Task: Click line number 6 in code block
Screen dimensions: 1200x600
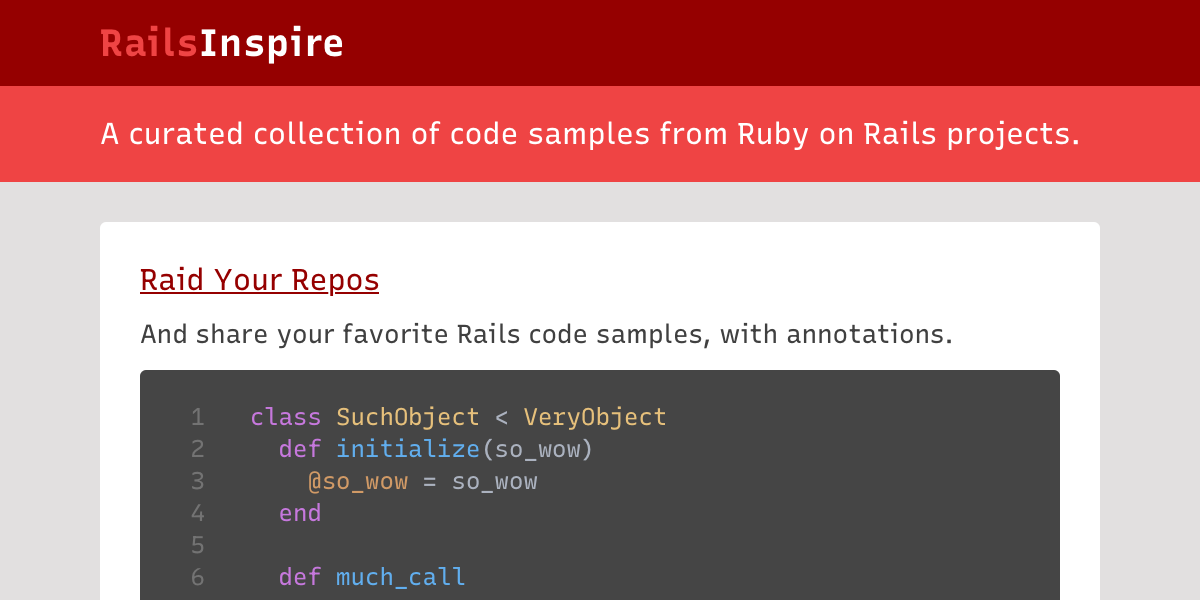Action: [x=197, y=577]
